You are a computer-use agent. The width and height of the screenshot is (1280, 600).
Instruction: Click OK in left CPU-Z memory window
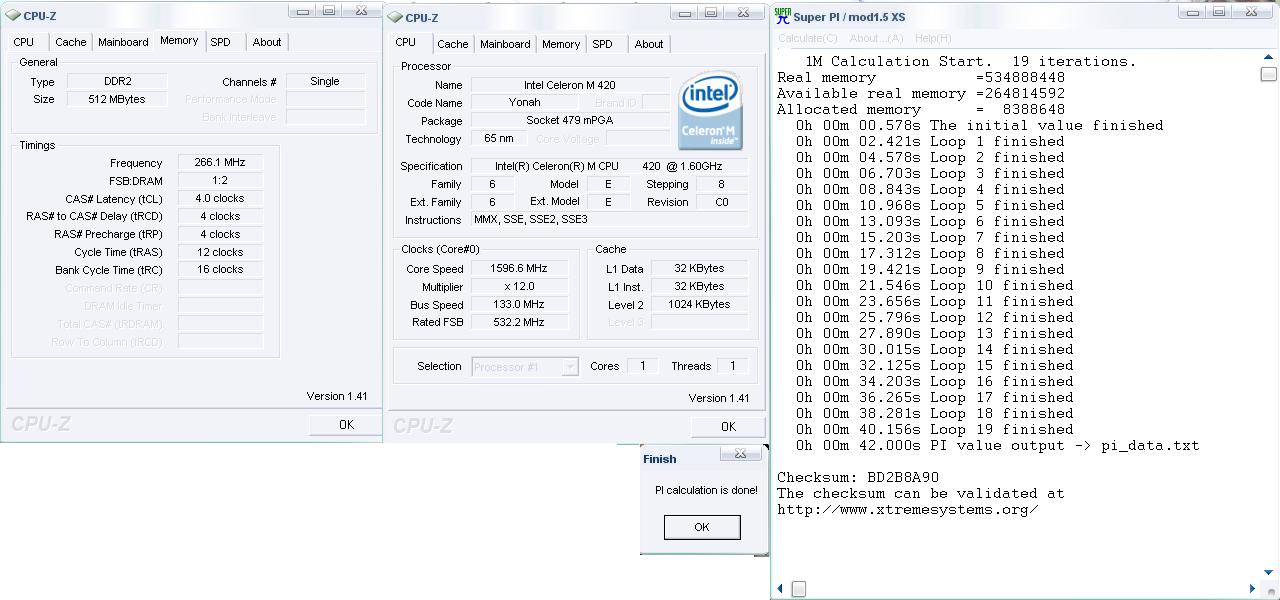click(x=346, y=425)
